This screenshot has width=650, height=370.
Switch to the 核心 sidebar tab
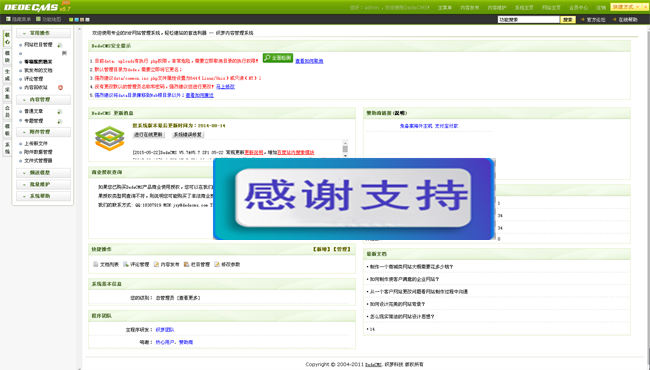[x=7, y=38]
